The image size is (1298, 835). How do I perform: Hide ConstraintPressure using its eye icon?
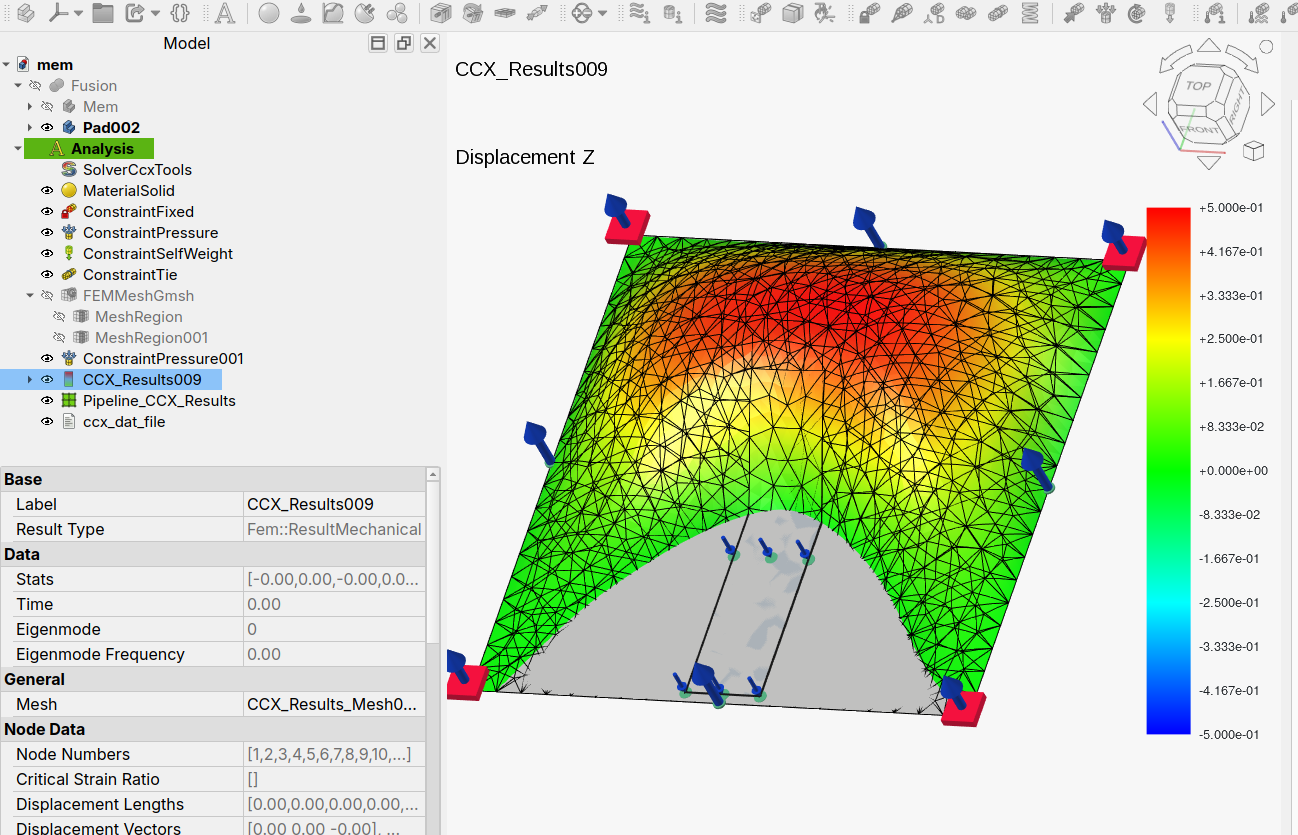[47, 233]
